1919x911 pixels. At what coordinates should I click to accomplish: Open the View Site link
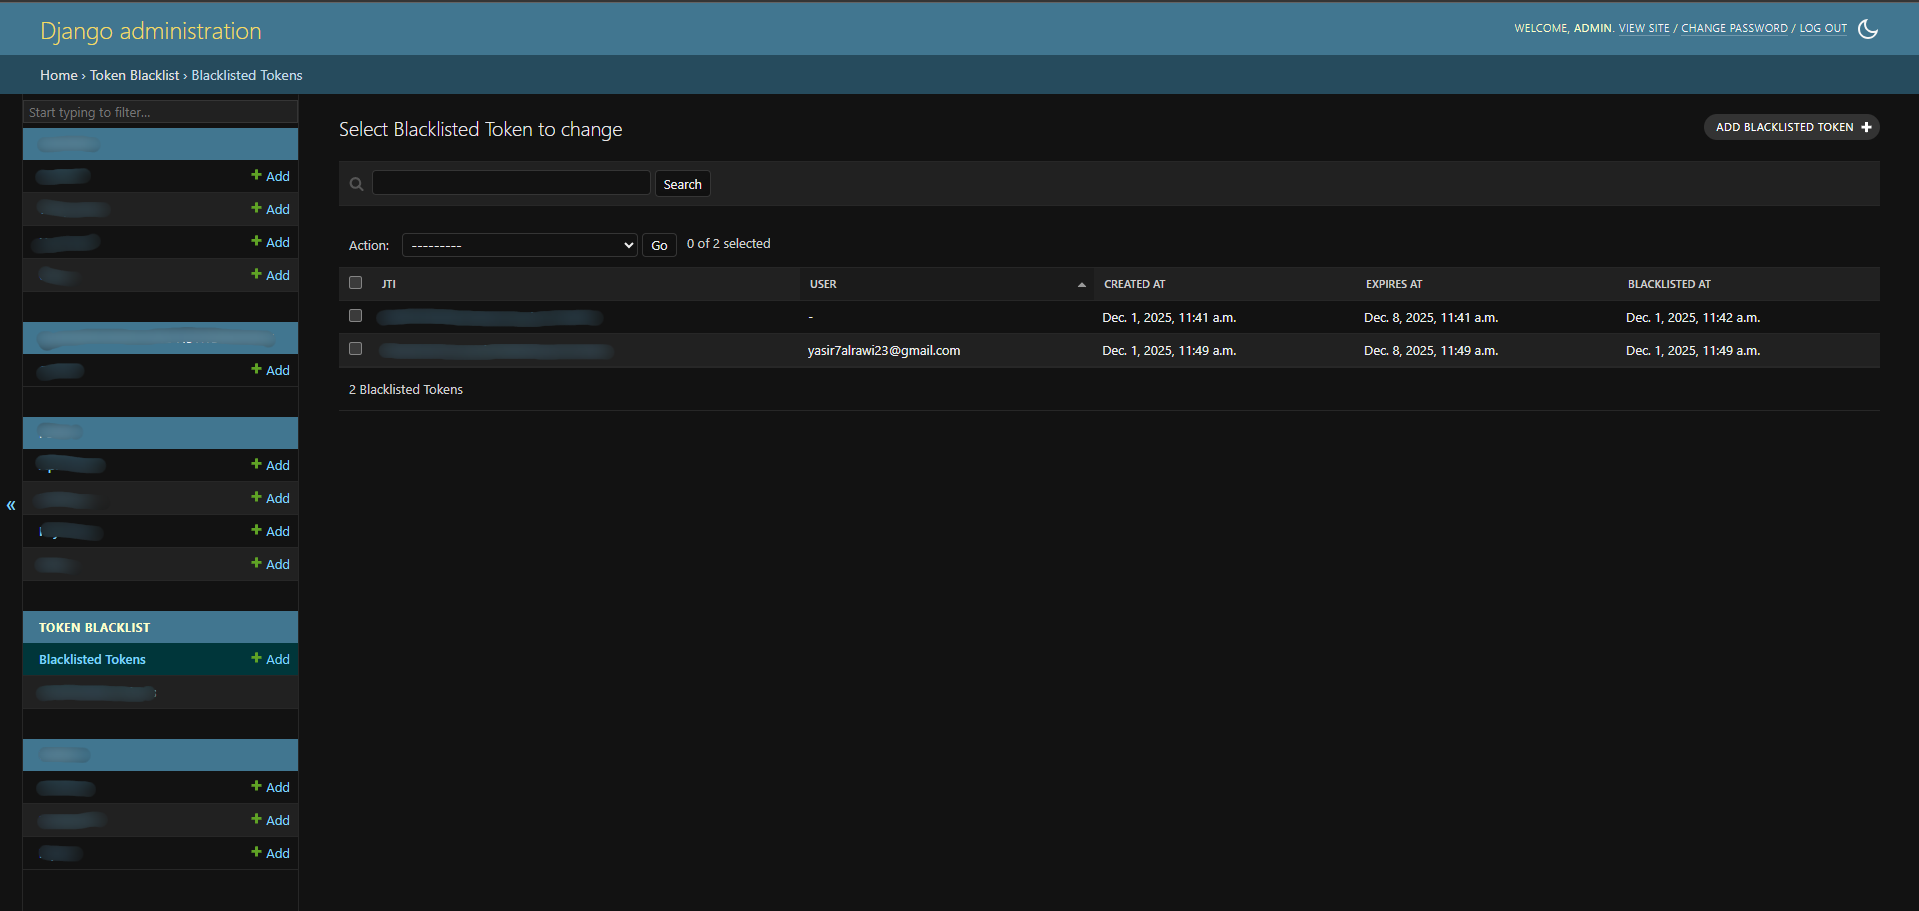pyautogui.click(x=1644, y=28)
